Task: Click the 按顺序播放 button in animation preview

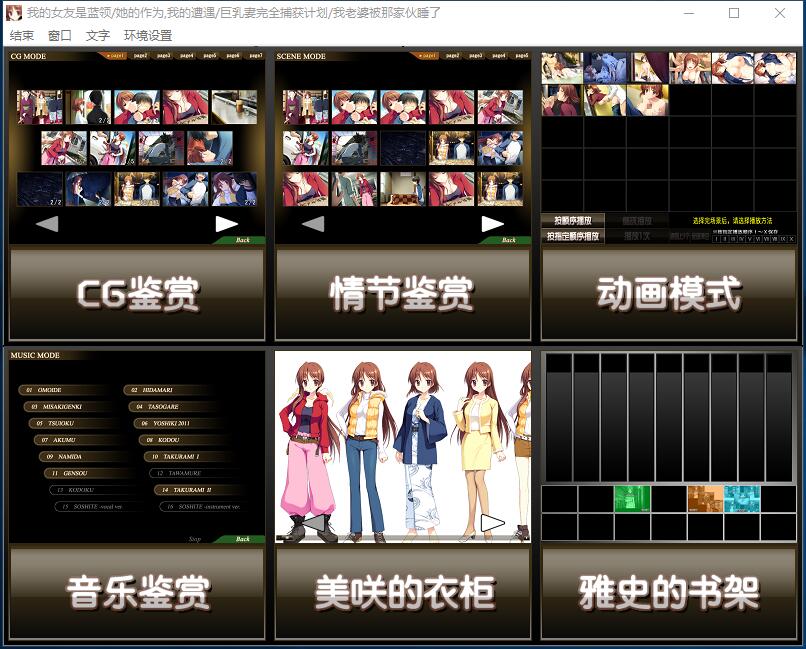Action: point(573,220)
